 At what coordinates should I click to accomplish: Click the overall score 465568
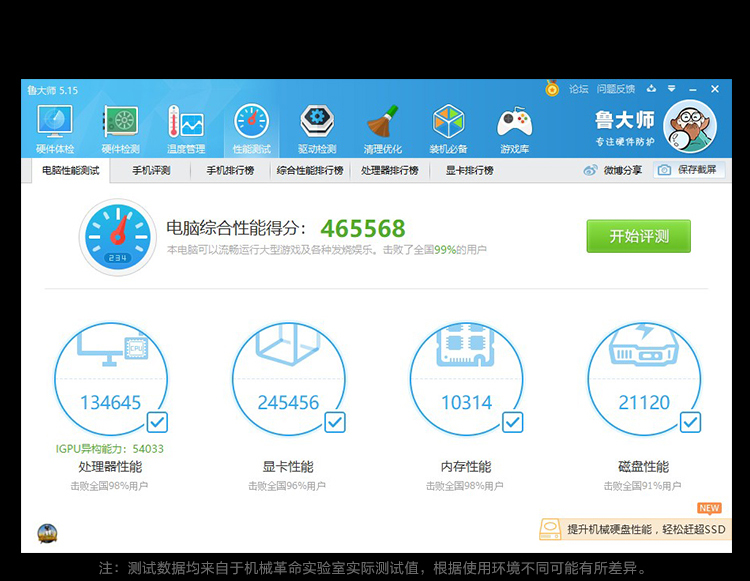coord(363,229)
